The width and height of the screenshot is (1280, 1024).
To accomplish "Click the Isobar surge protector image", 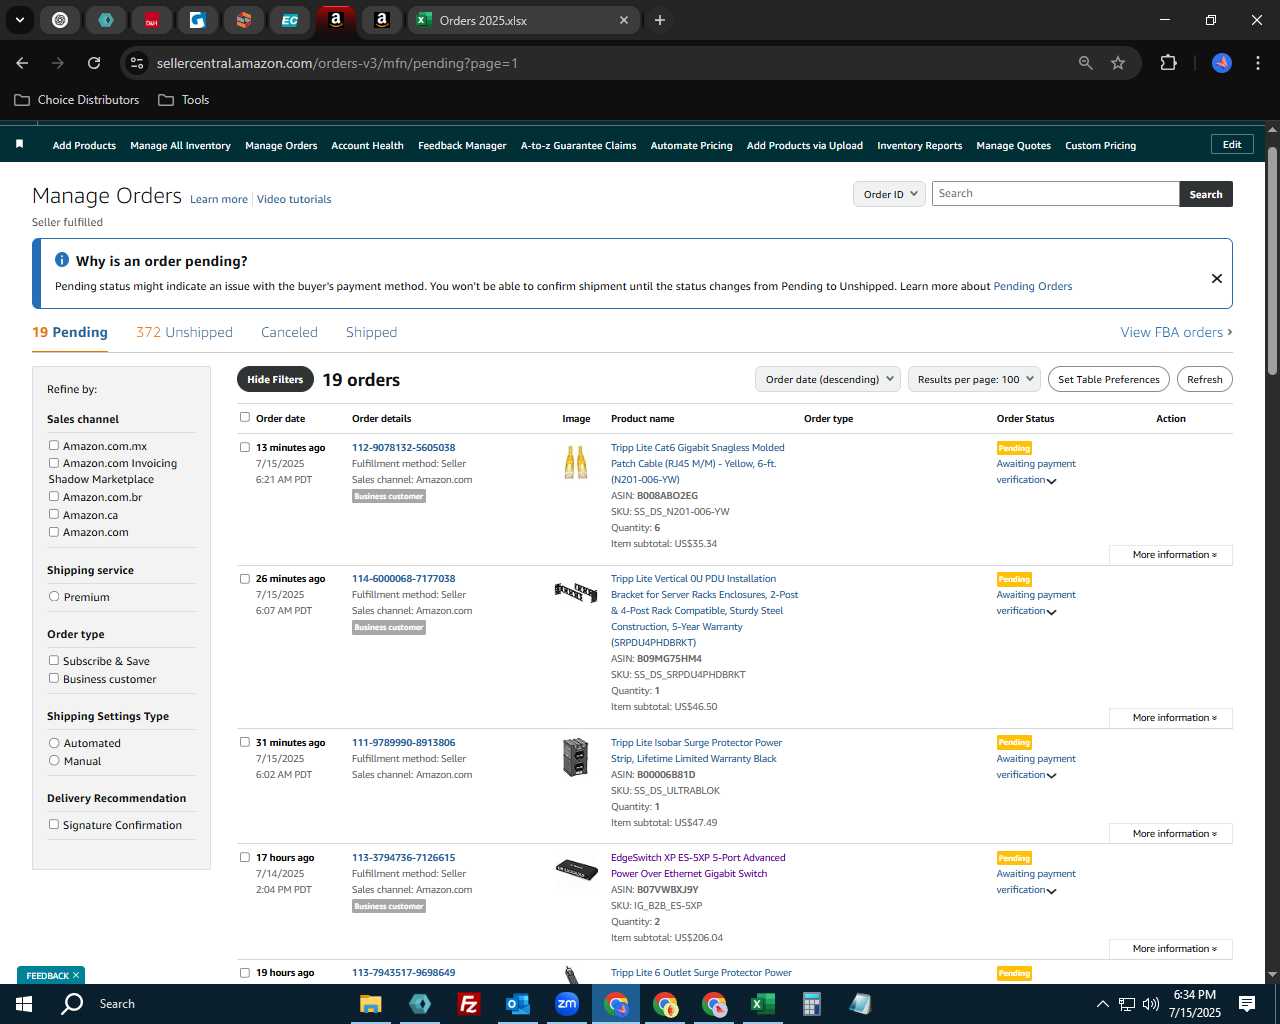I will coord(576,757).
